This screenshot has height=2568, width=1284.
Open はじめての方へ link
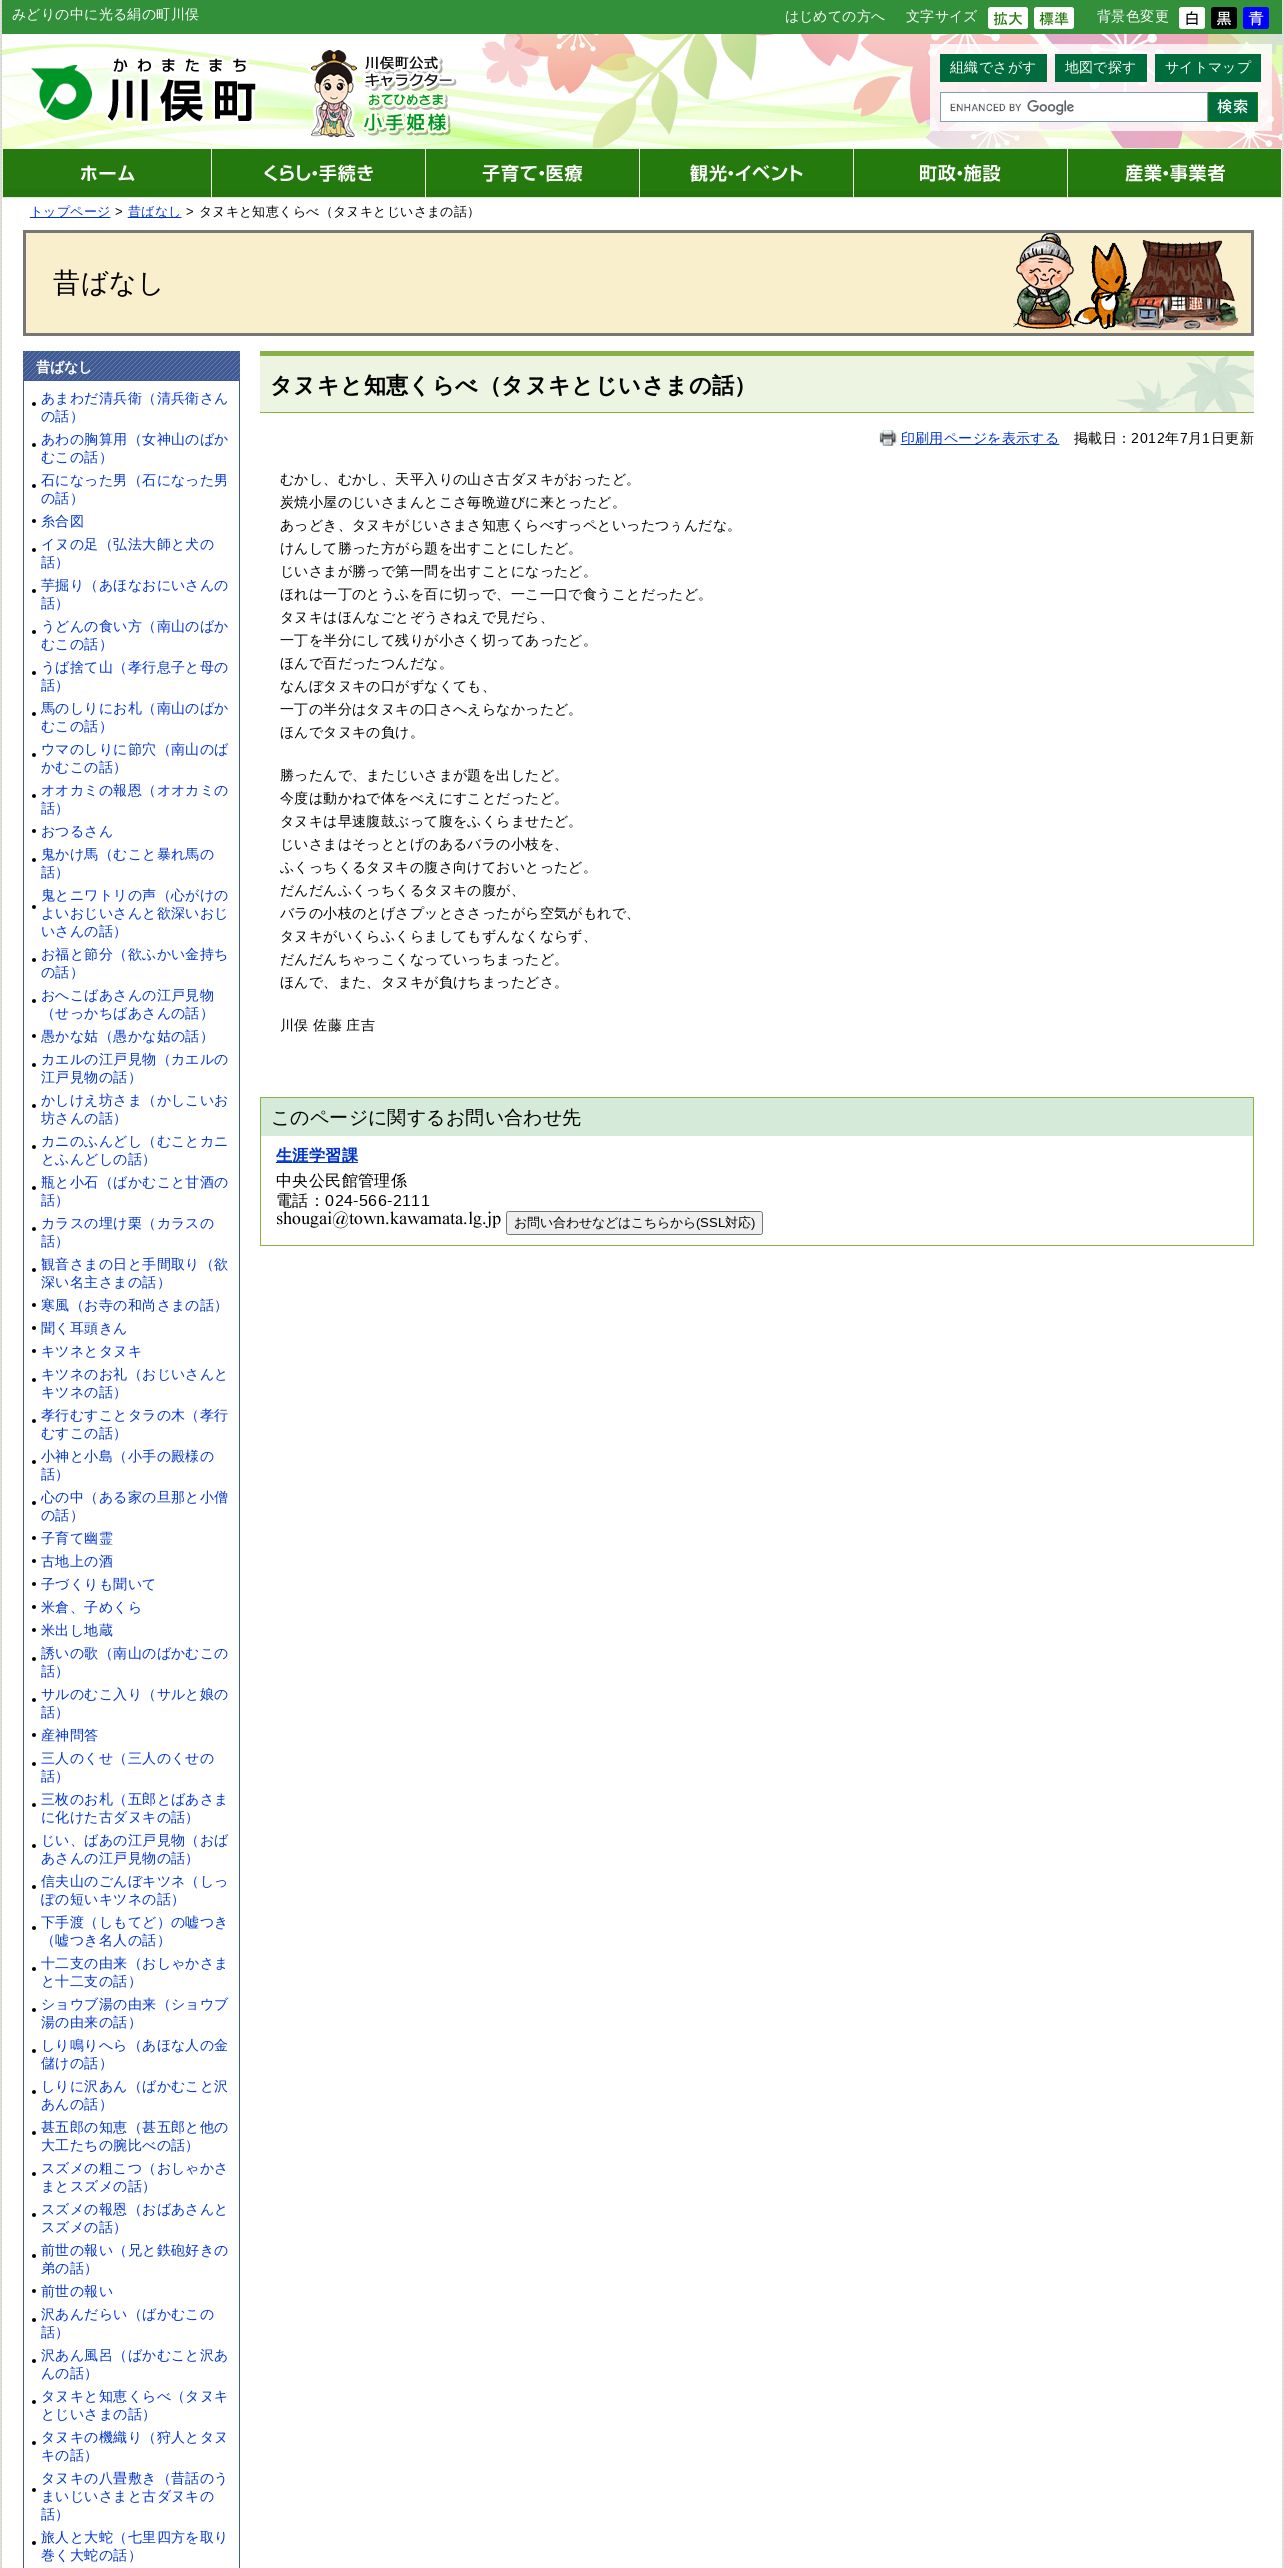[834, 17]
